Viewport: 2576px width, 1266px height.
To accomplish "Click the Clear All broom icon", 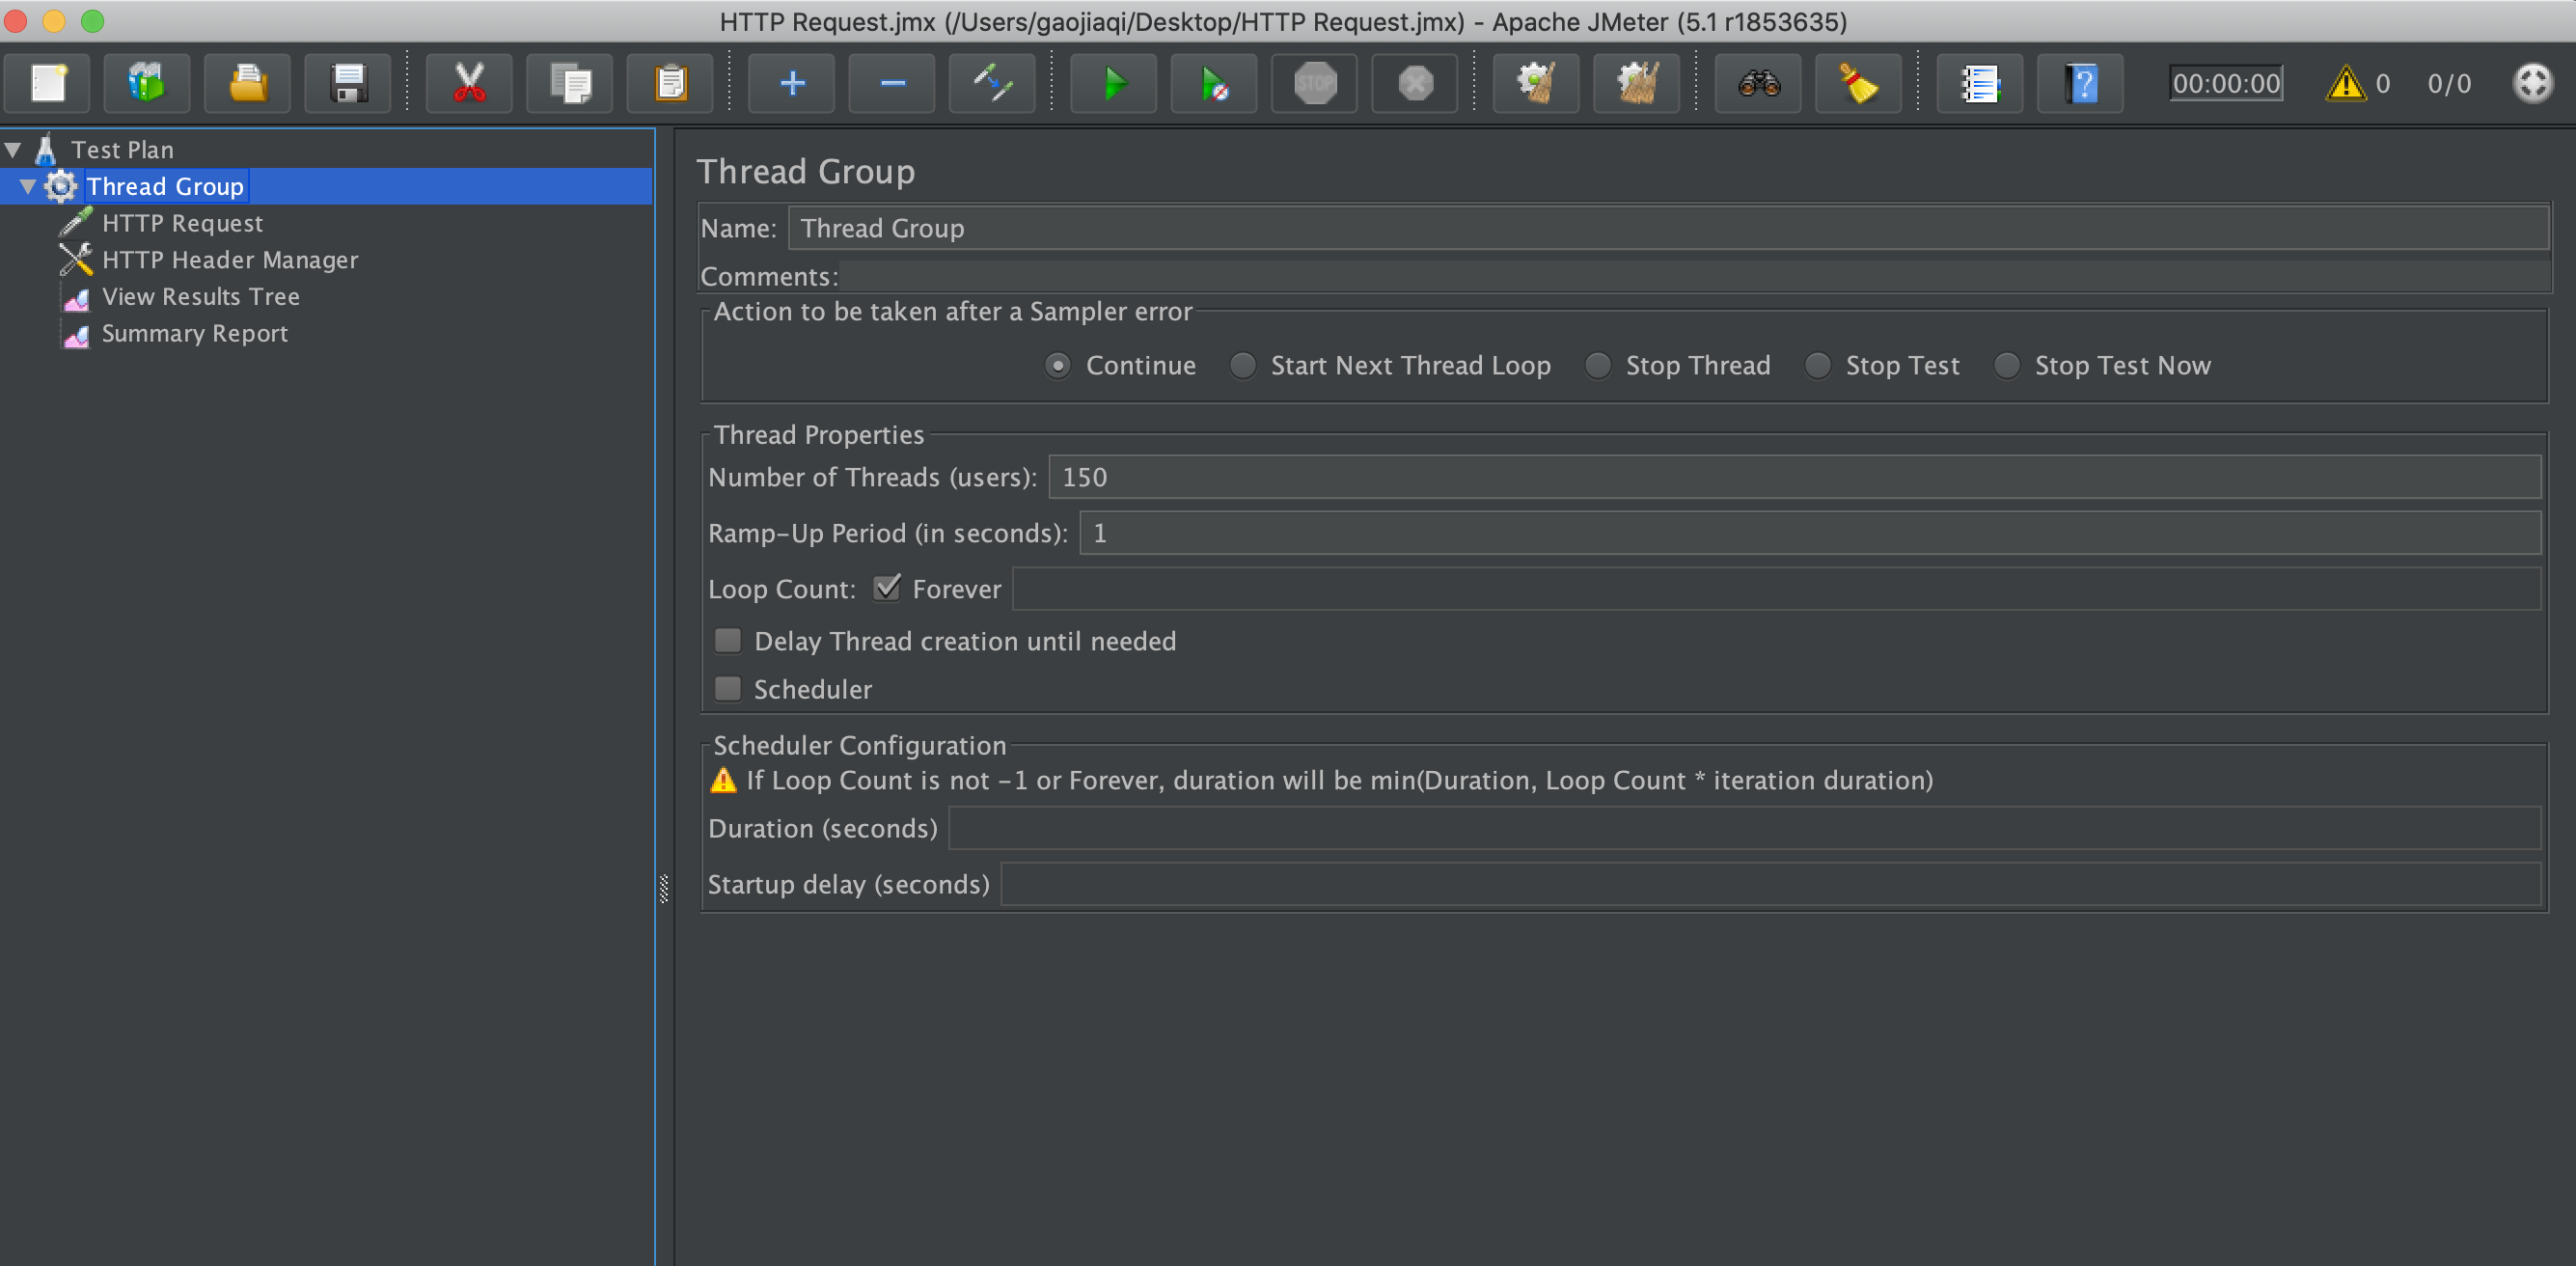I will click(1636, 84).
